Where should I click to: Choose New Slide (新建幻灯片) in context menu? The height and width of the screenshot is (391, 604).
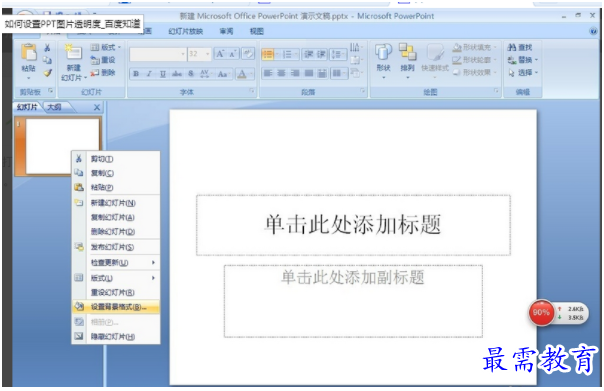pos(116,203)
